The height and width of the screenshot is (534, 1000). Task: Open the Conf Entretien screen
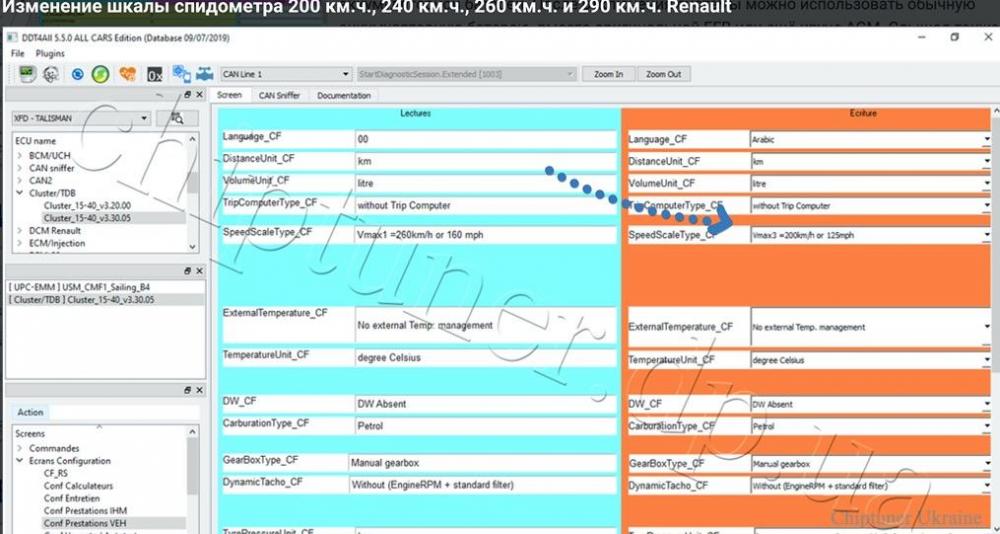pyautogui.click(x=72, y=498)
